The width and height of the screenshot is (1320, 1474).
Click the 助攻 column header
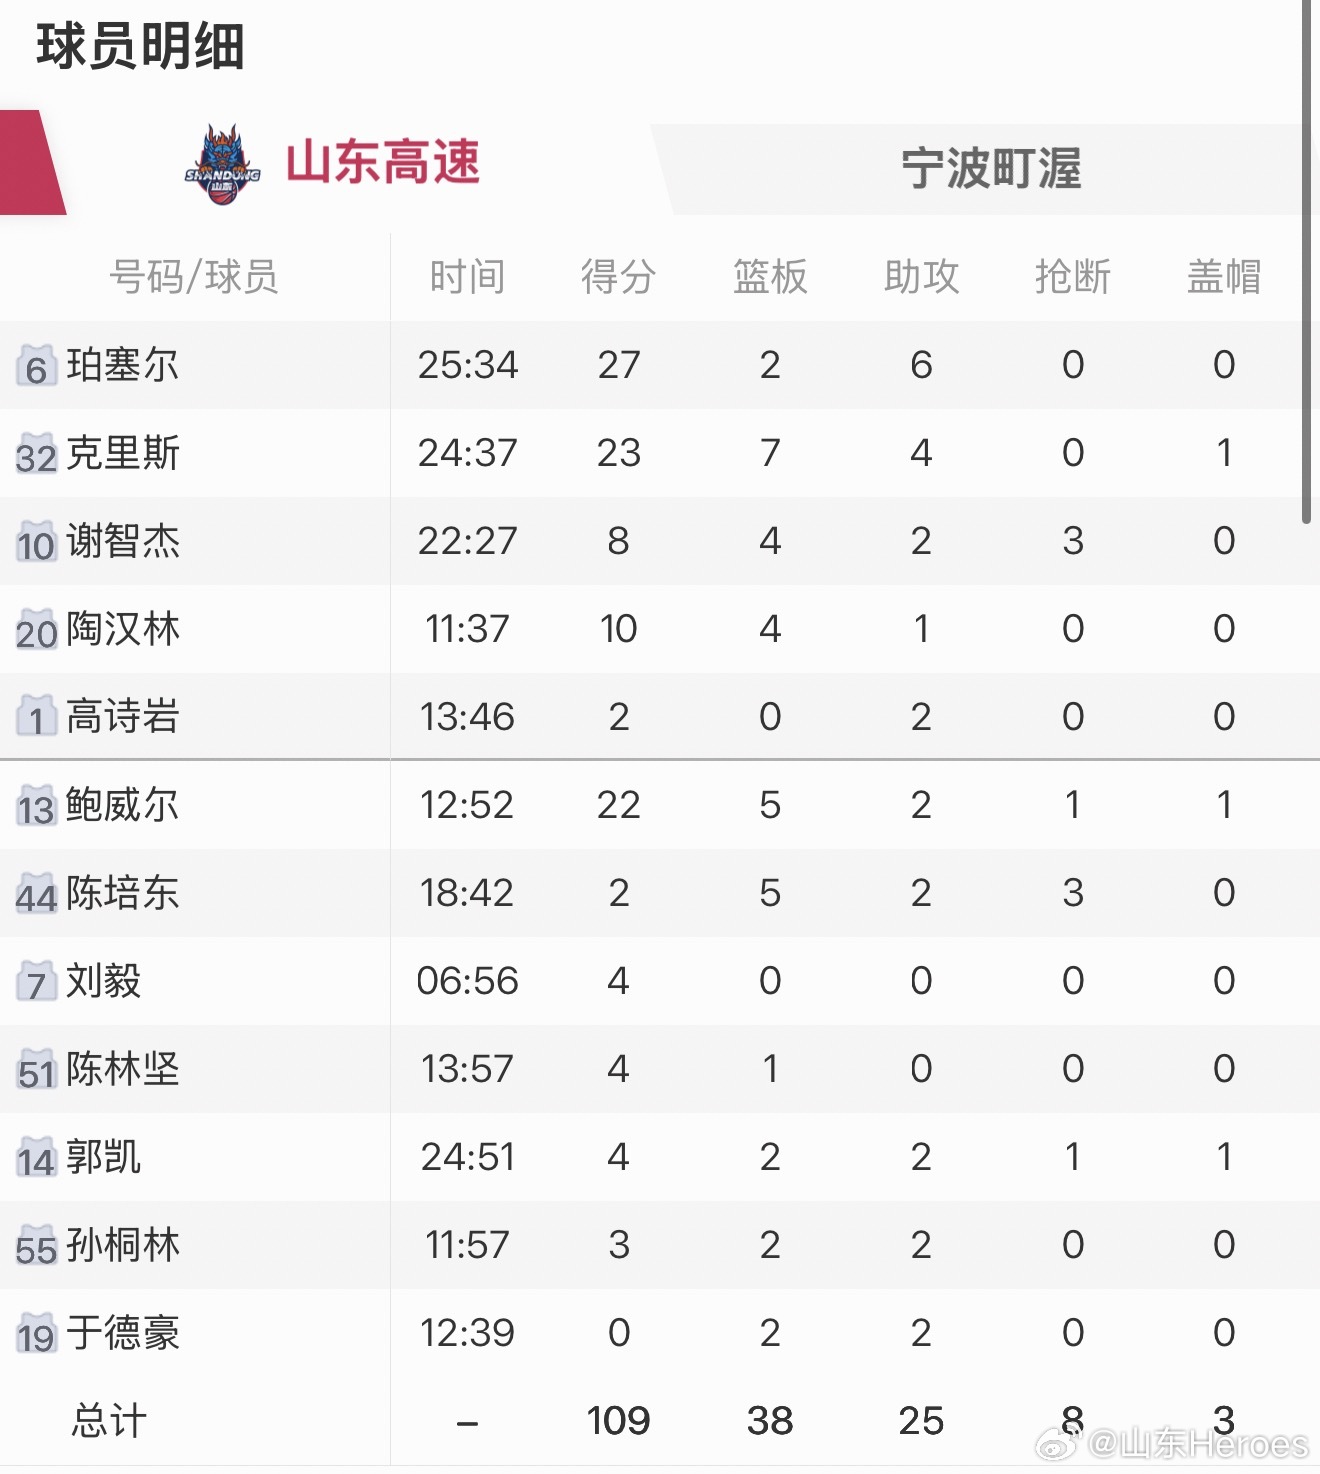[921, 277]
